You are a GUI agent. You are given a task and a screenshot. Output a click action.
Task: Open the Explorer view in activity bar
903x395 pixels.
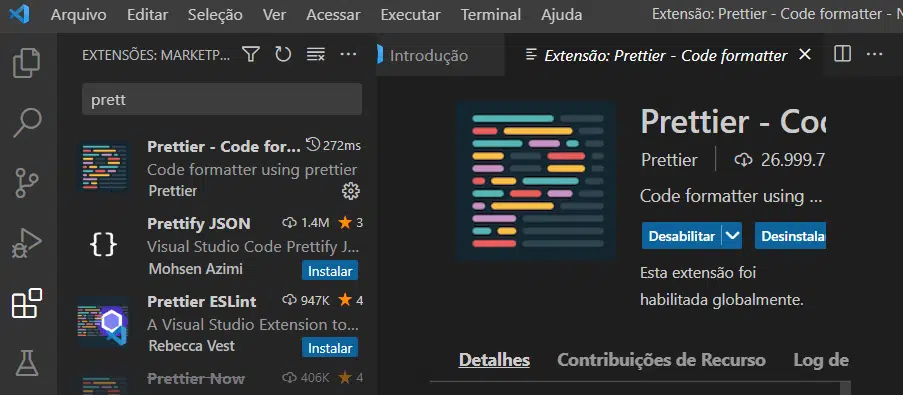[27, 63]
